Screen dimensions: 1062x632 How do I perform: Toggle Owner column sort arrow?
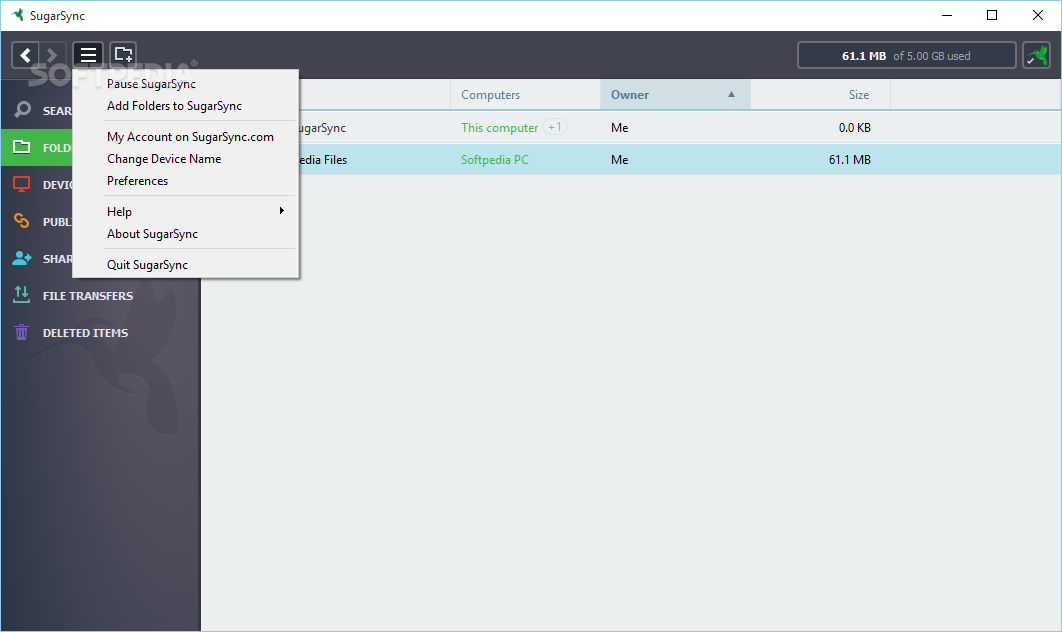coord(731,94)
